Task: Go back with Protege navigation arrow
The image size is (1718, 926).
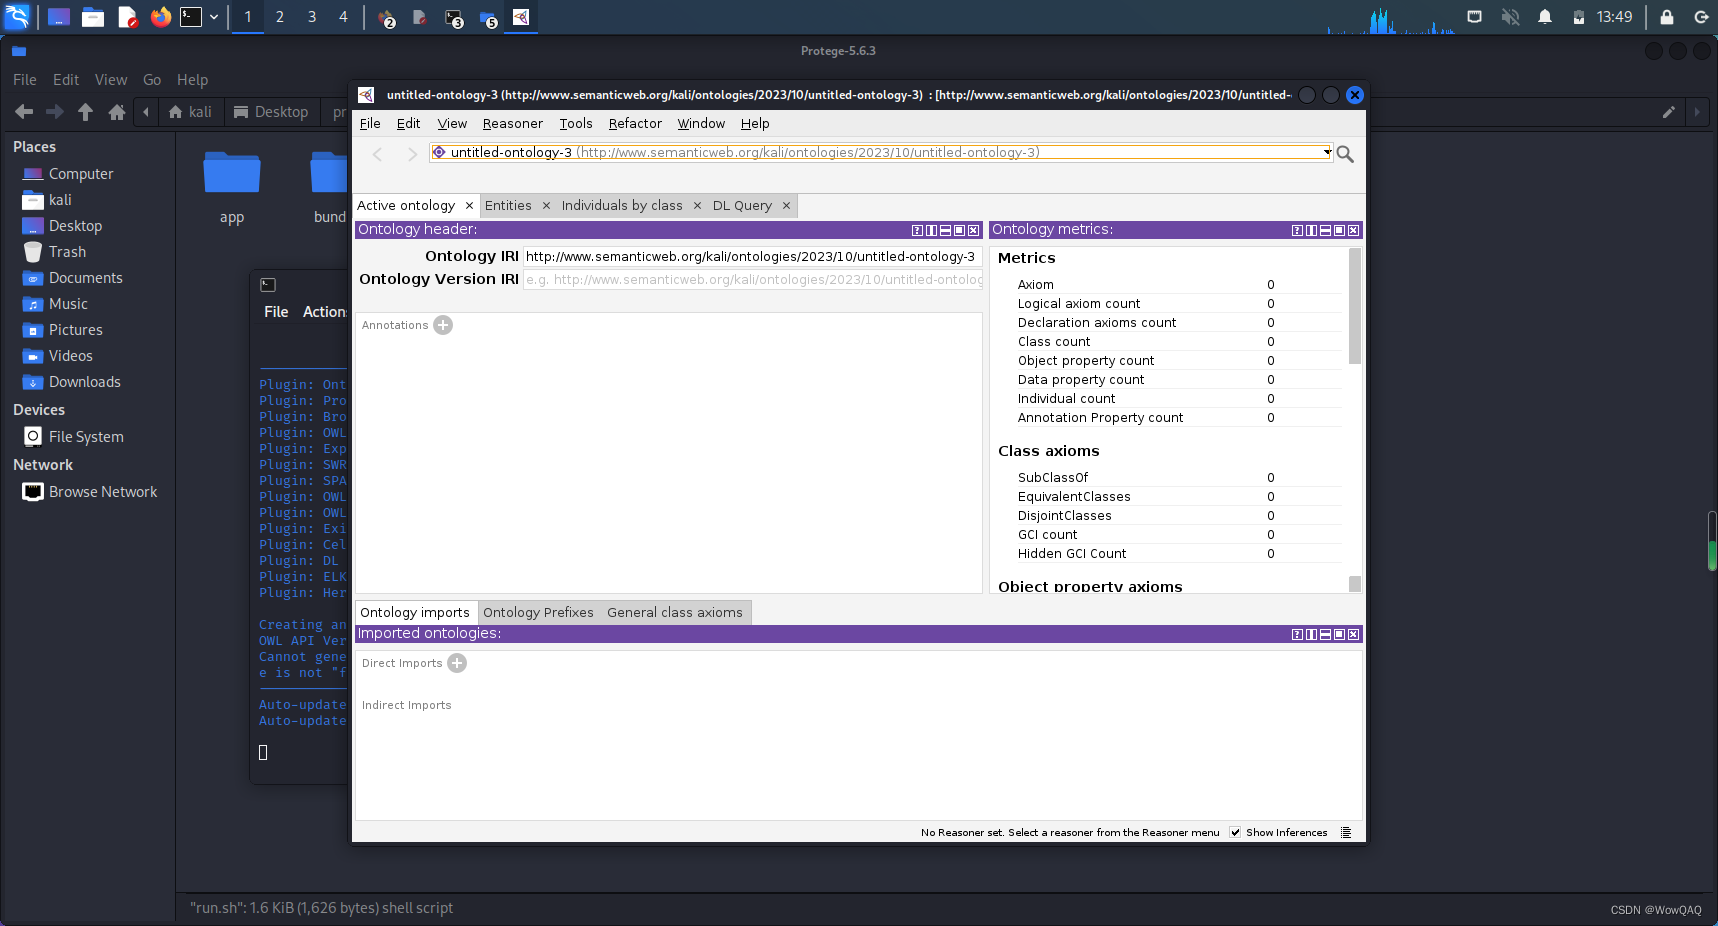Action: coord(377,154)
